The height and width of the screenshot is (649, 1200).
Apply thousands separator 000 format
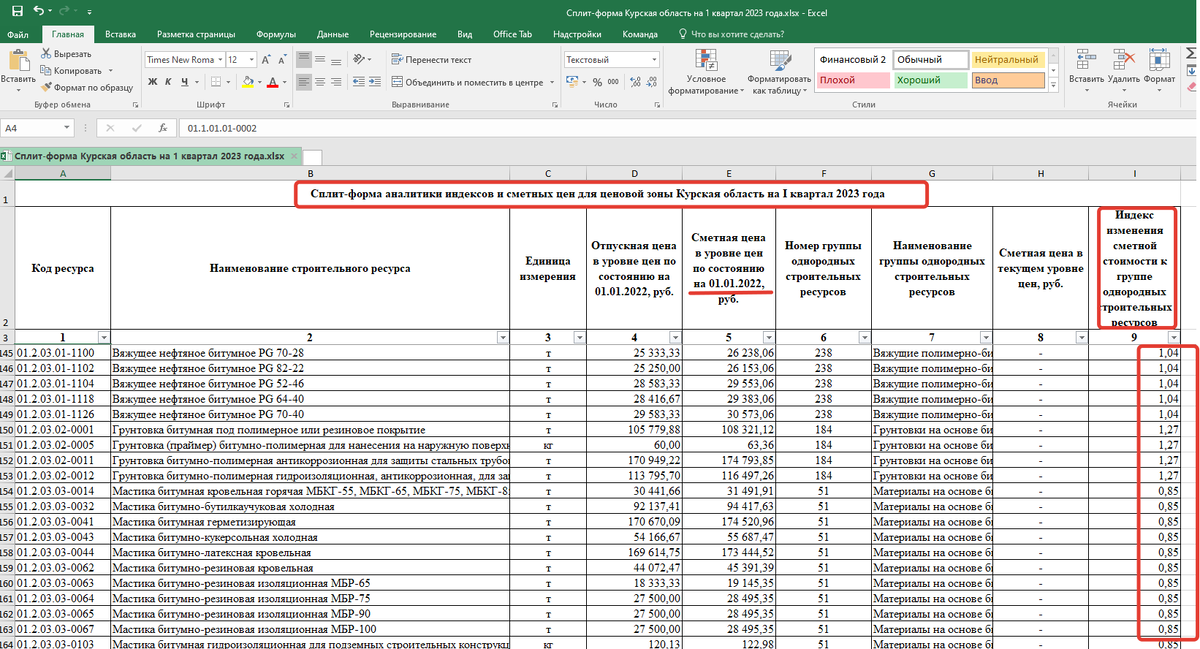point(613,83)
